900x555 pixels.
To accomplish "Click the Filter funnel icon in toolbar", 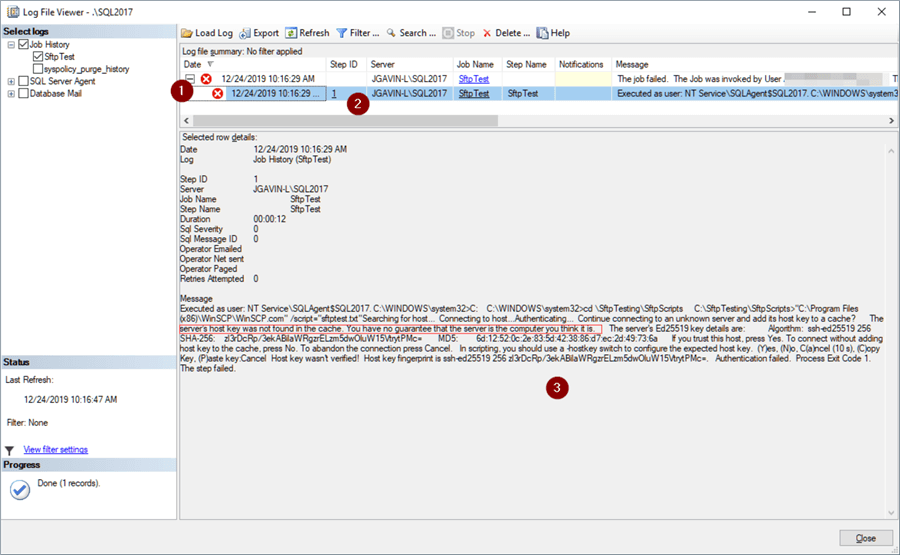I will [342, 33].
